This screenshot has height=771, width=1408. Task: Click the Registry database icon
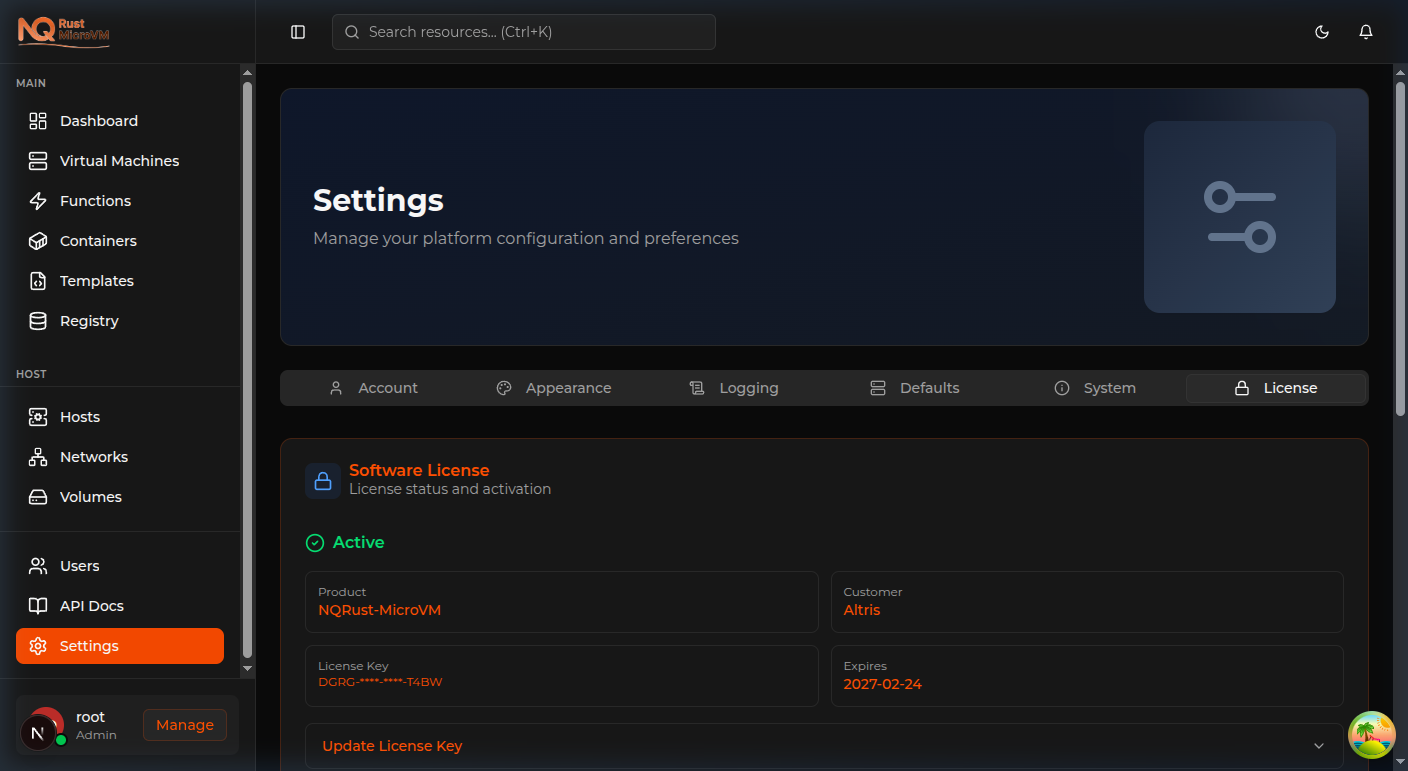coord(37,320)
